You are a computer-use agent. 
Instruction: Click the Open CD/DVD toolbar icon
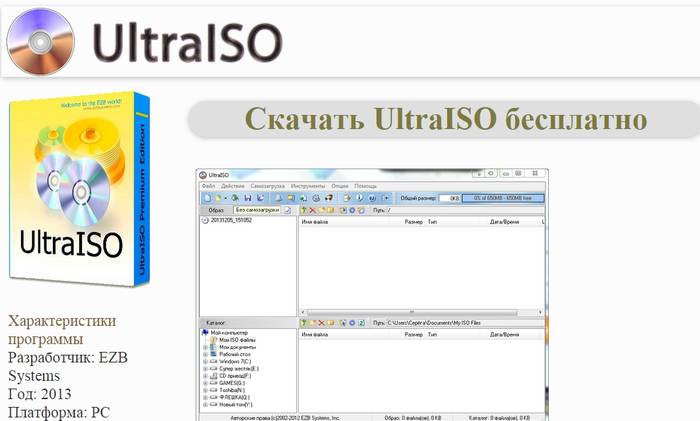[235, 198]
